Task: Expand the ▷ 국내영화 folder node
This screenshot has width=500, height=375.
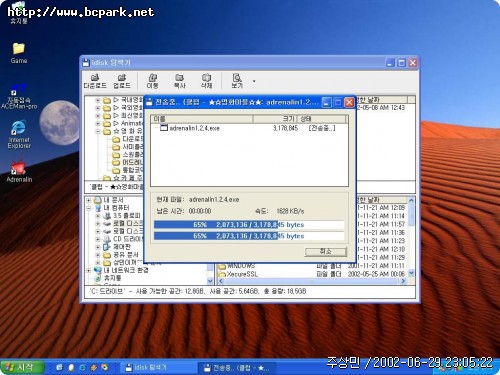Action: click(98, 100)
